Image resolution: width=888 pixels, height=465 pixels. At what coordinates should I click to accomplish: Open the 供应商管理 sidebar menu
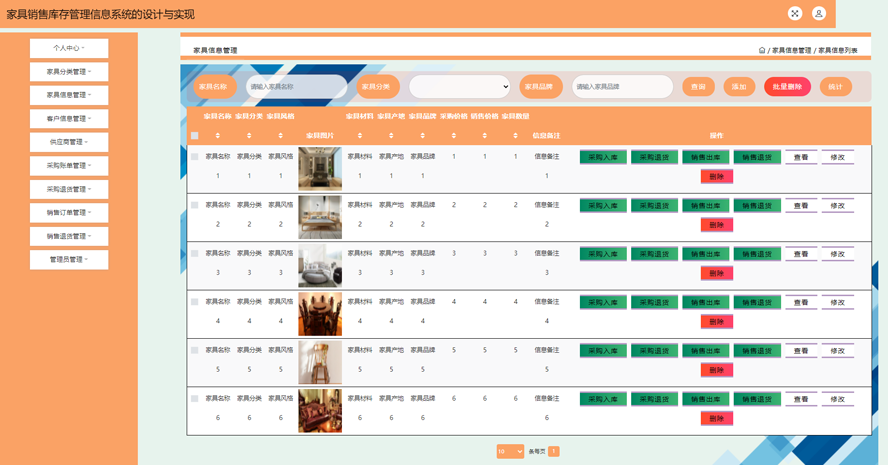(x=69, y=142)
